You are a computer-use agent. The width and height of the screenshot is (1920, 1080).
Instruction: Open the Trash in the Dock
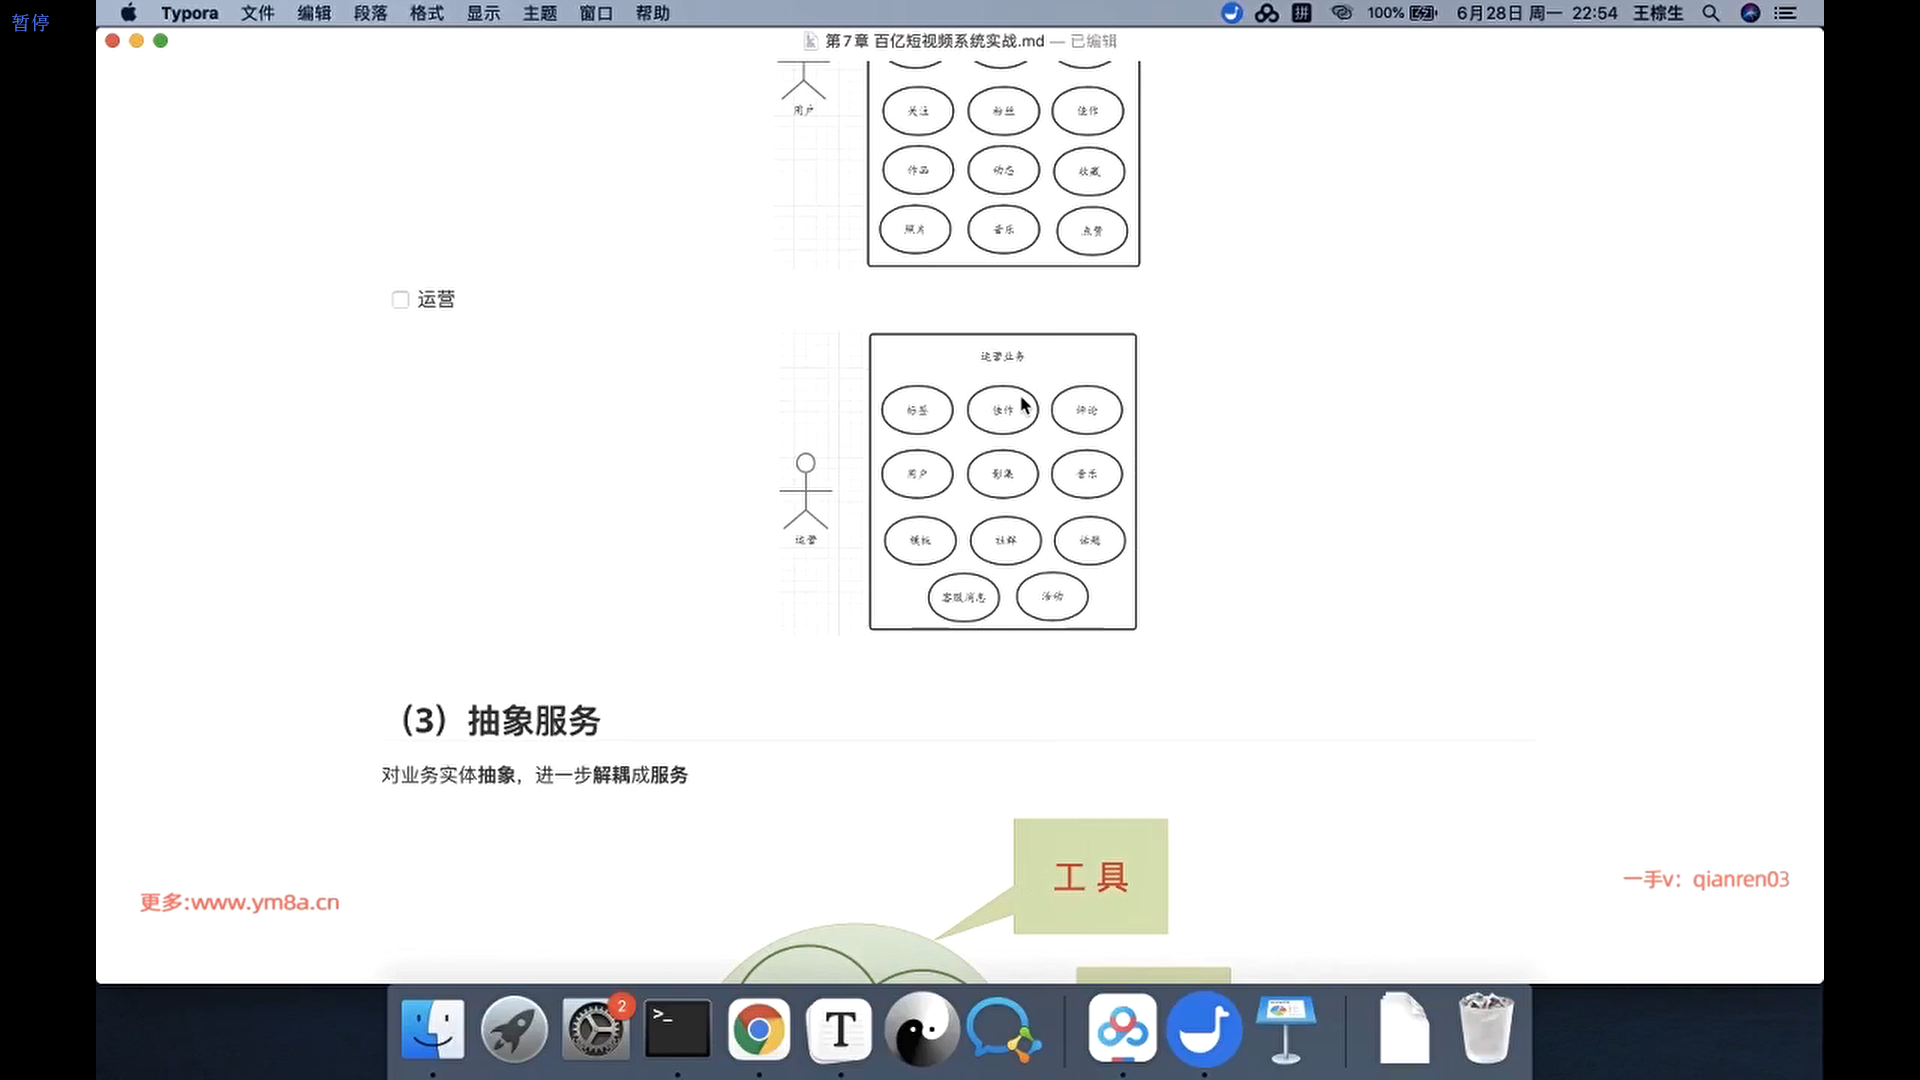(1485, 1029)
